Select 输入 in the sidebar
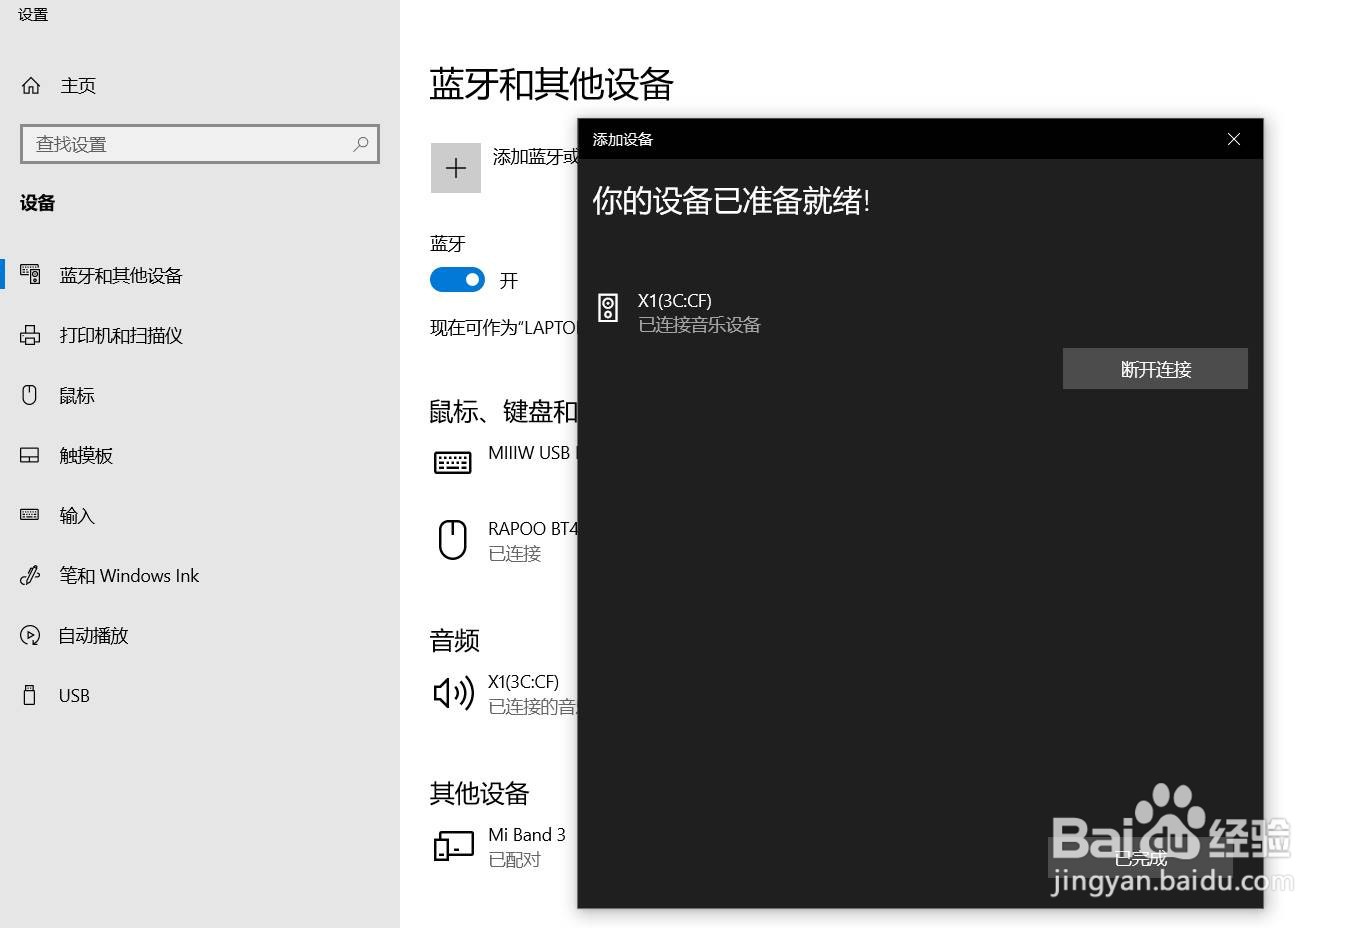The image size is (1370, 928). coord(77,516)
